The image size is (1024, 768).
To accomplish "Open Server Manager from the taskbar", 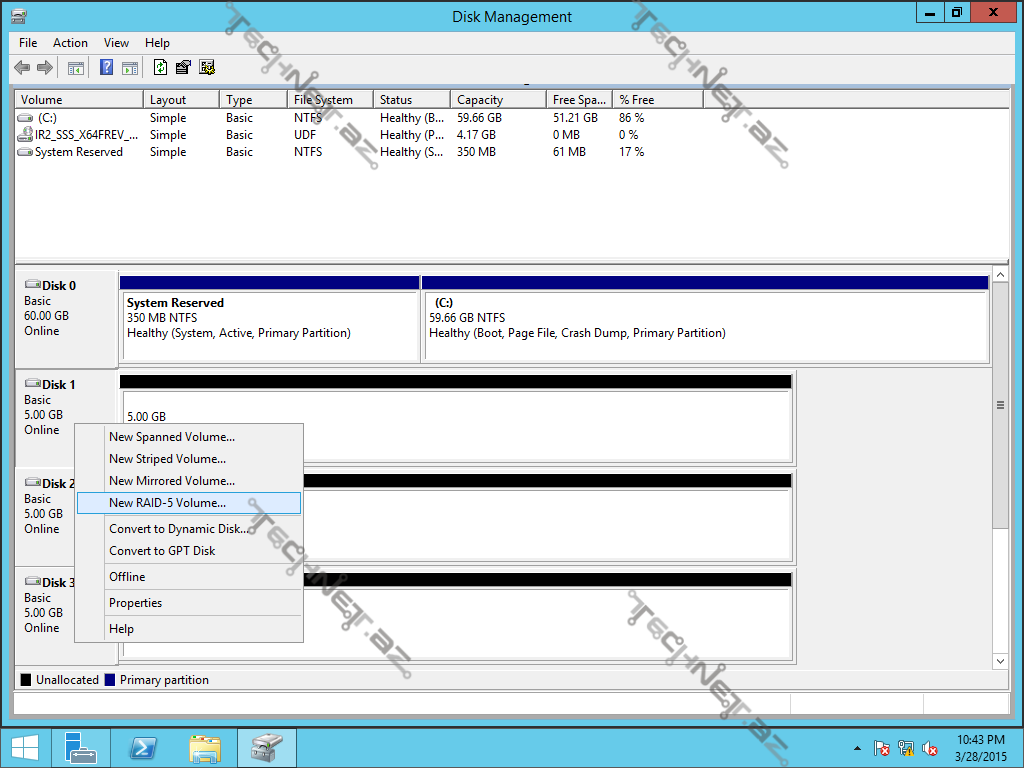I will pyautogui.click(x=81, y=748).
